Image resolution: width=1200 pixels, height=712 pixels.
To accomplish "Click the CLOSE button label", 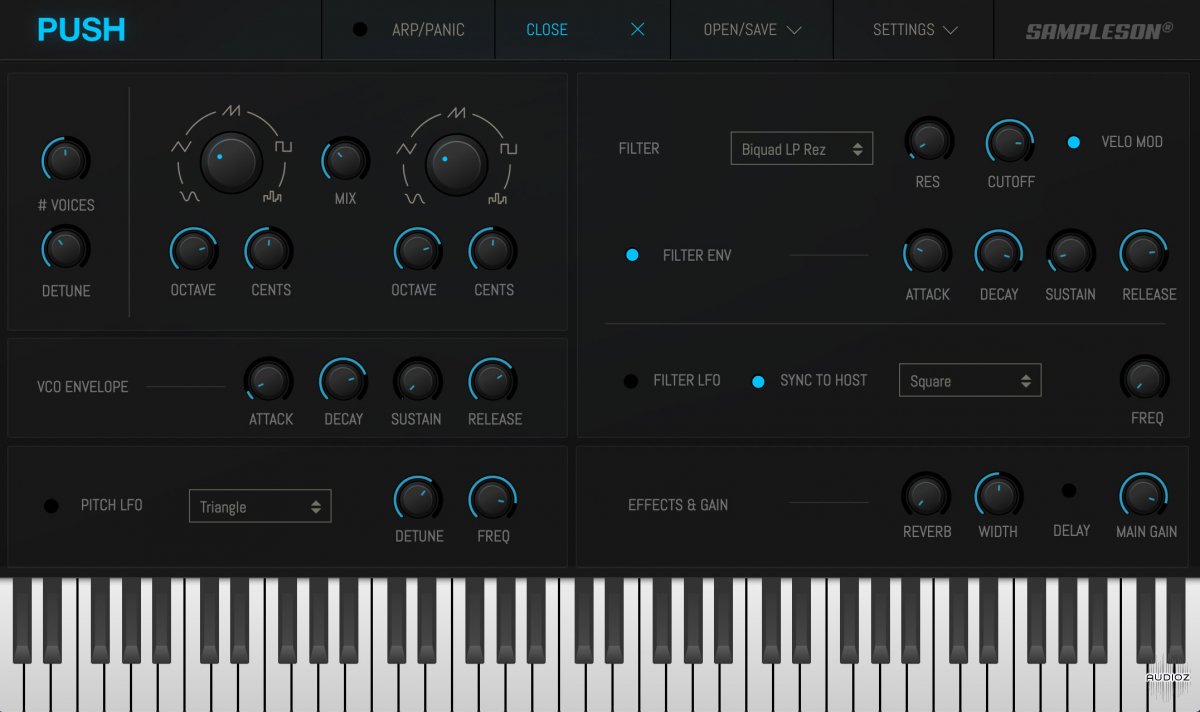I will [547, 30].
